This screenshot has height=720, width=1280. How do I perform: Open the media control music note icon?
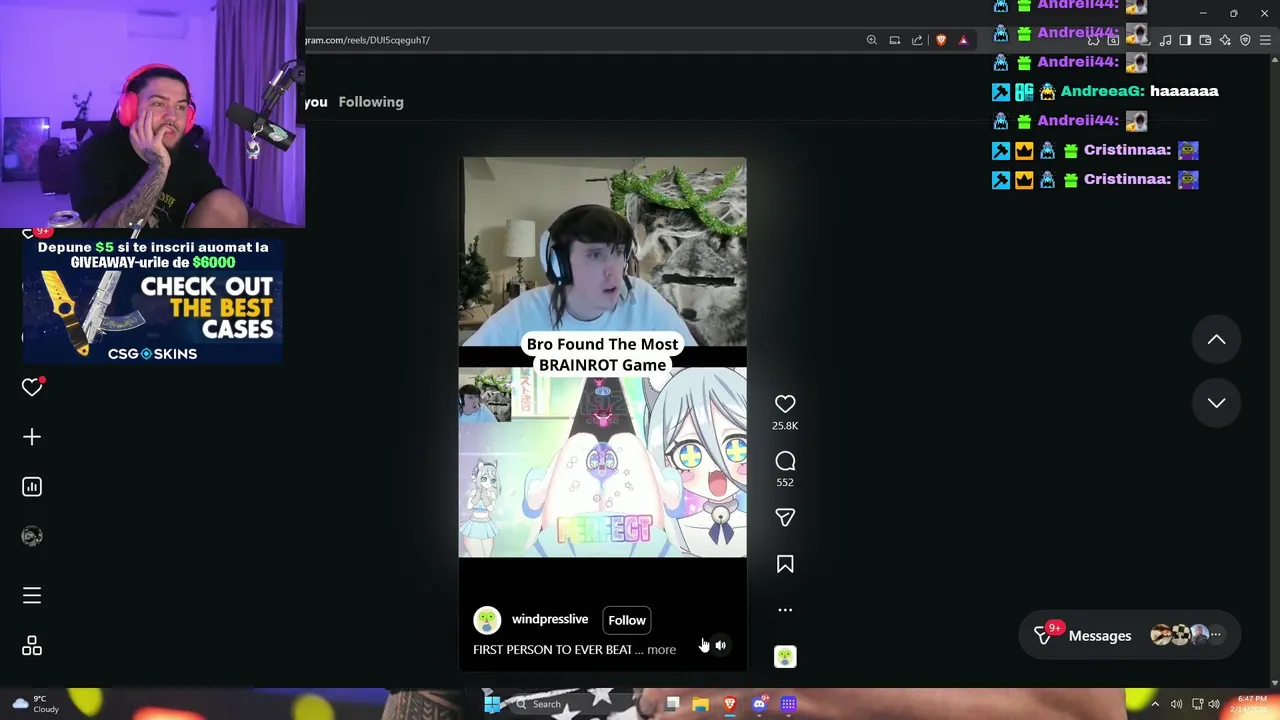click(1165, 40)
